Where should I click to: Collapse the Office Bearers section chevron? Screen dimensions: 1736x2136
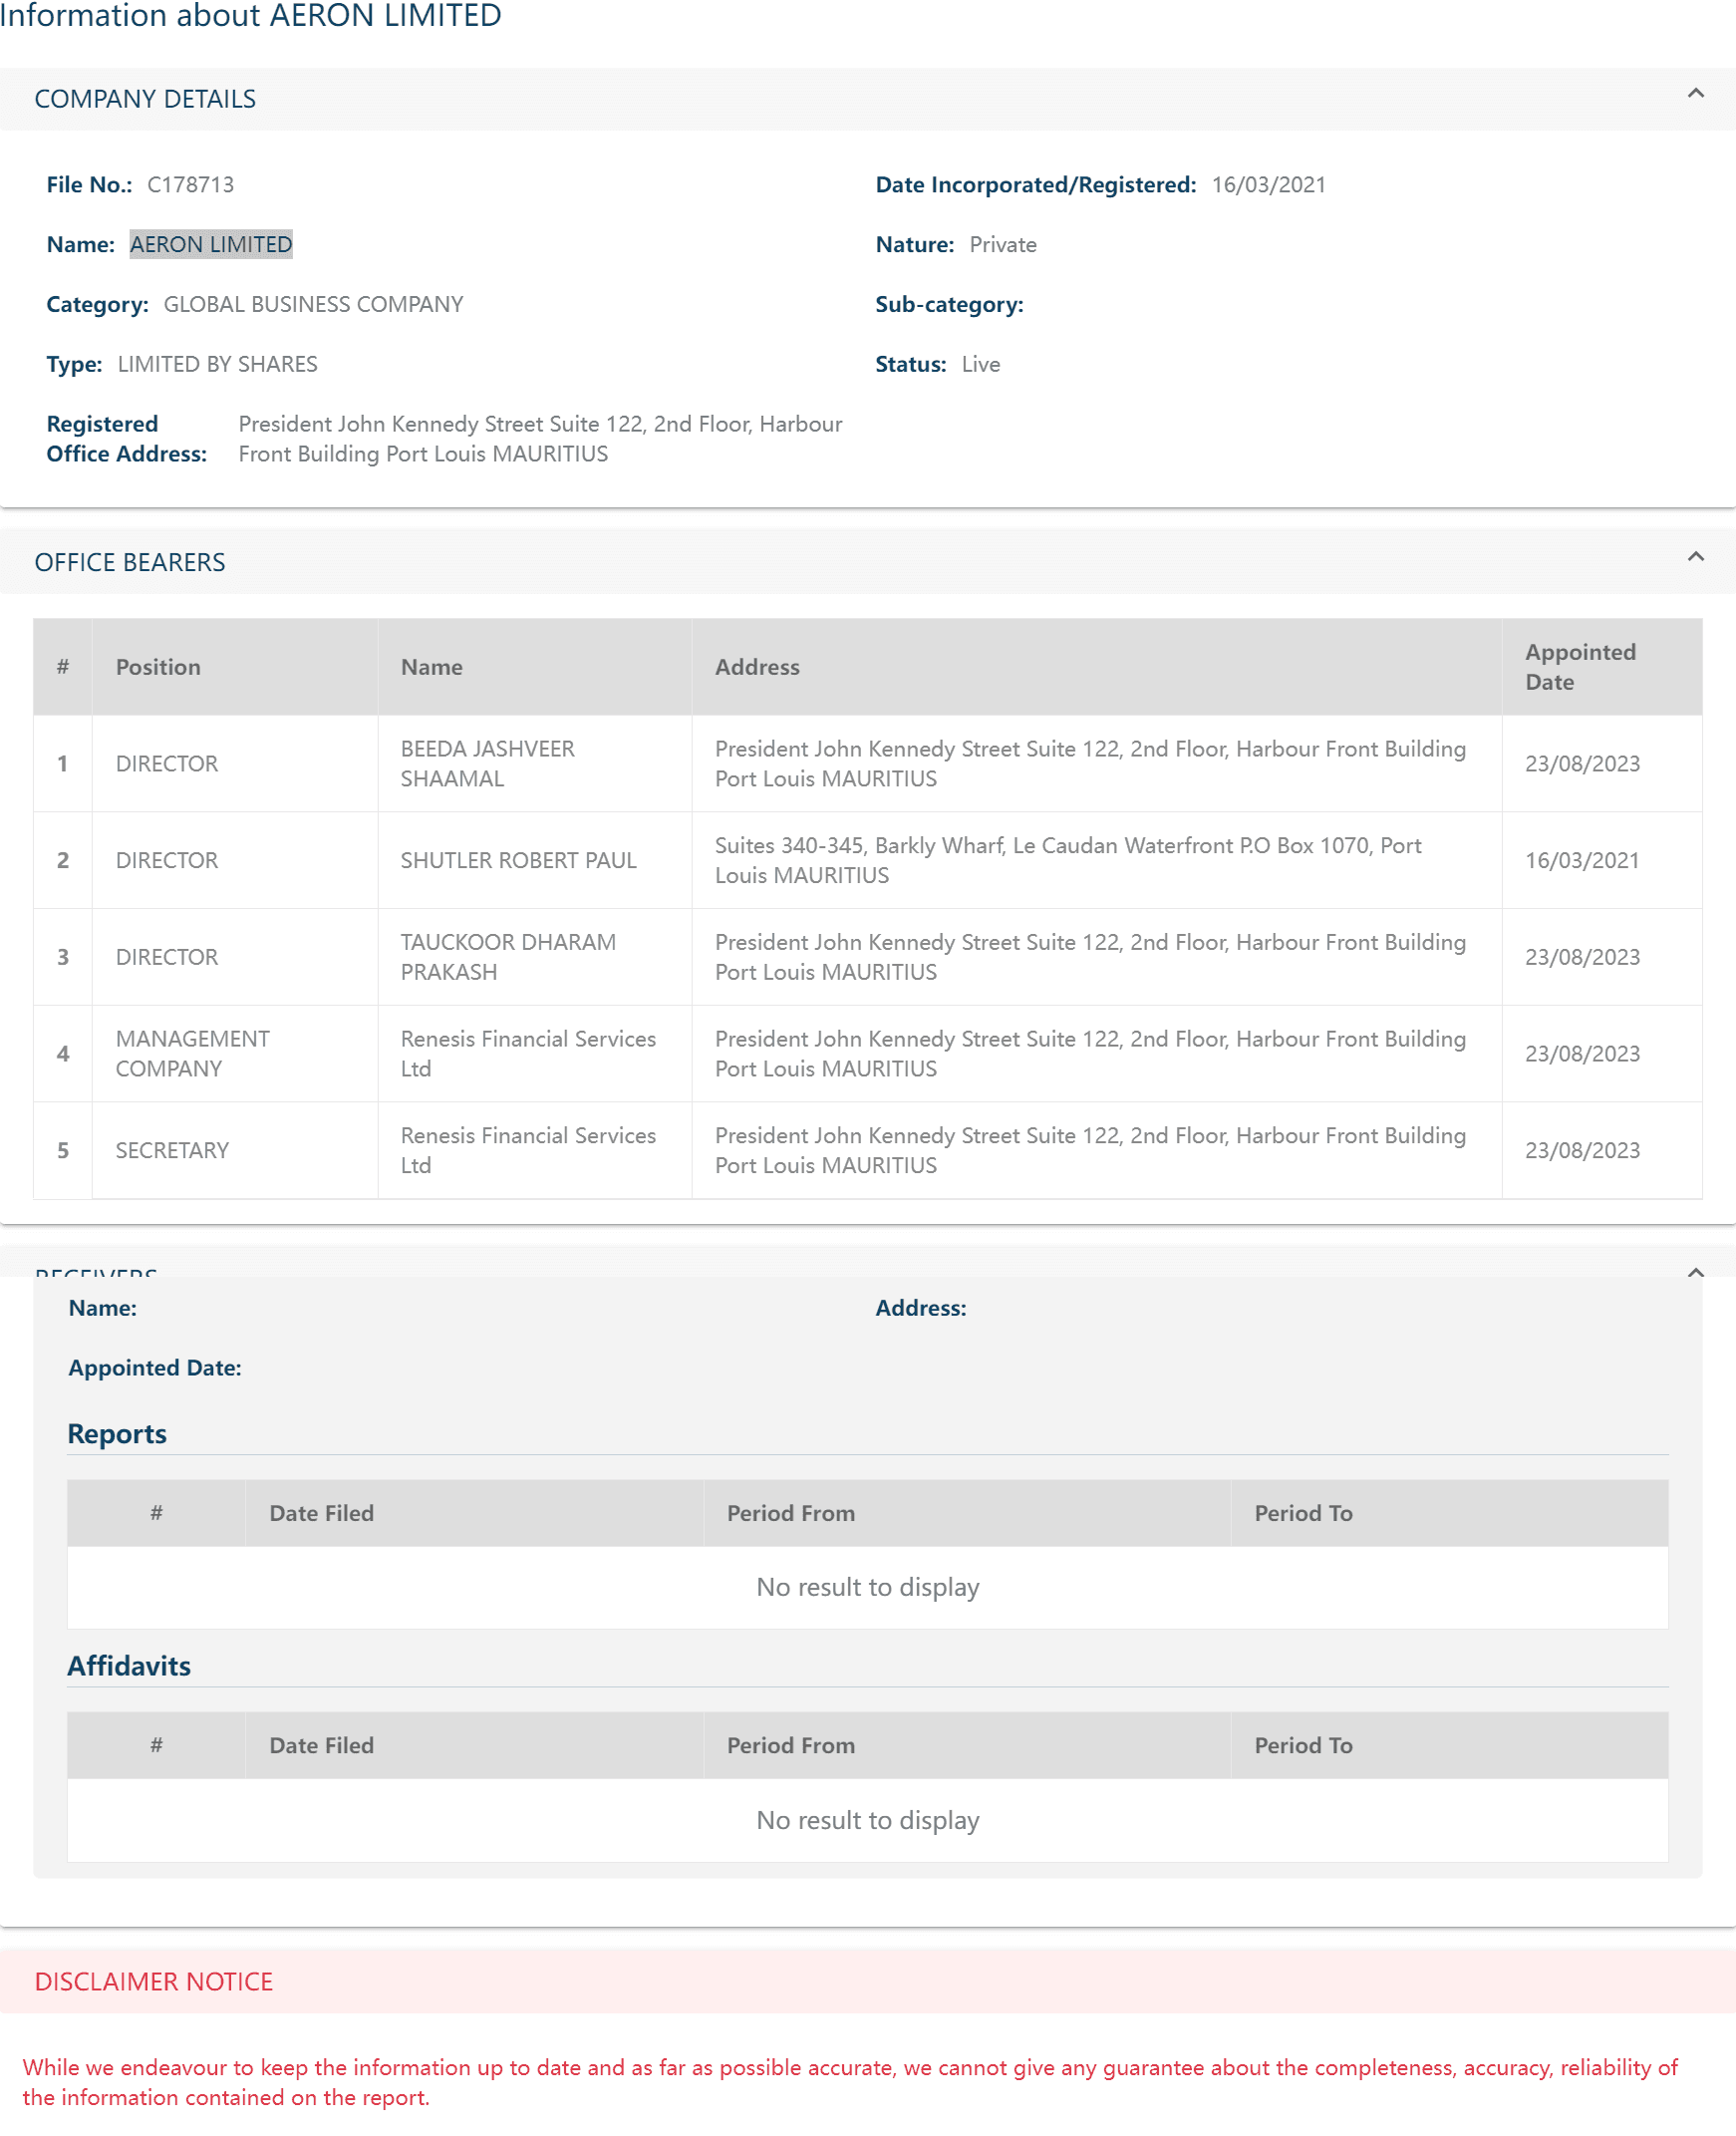pyautogui.click(x=1695, y=556)
